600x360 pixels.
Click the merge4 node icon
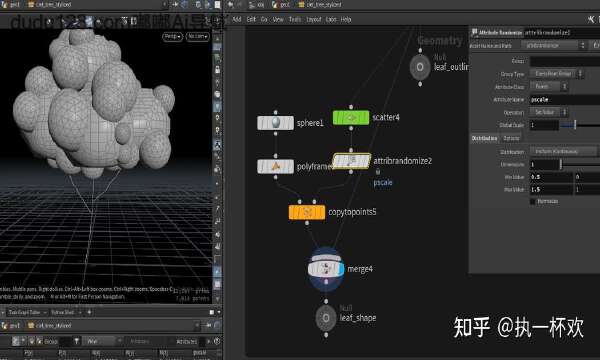pos(326,269)
